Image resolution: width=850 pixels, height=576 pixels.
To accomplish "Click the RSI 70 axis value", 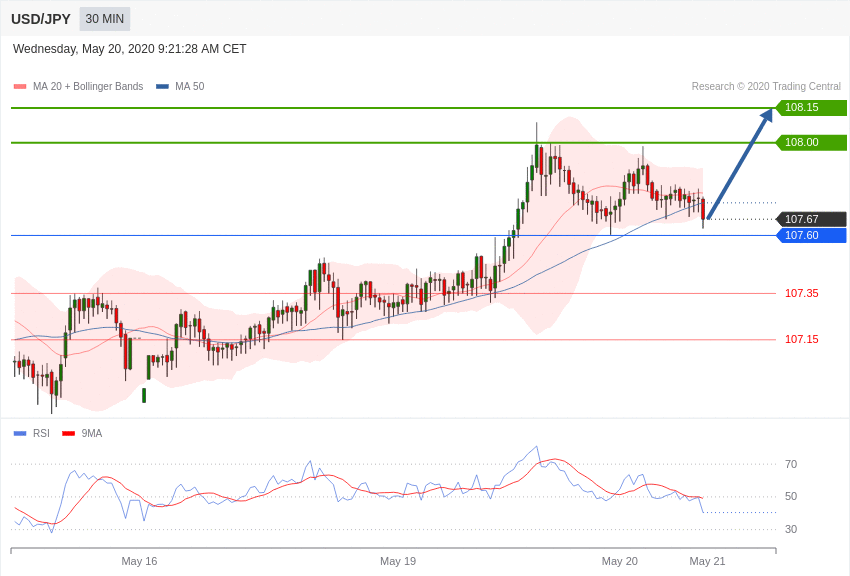I will 791,464.
